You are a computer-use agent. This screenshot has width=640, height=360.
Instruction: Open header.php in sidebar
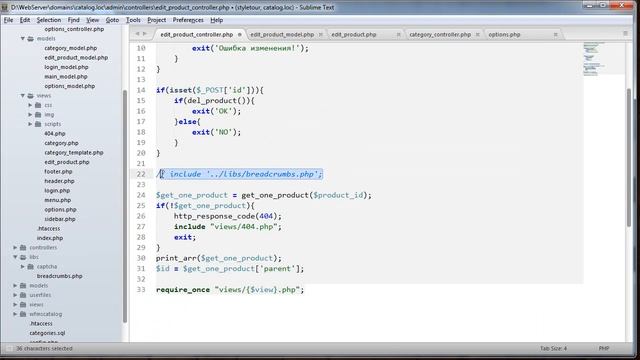(x=59, y=181)
